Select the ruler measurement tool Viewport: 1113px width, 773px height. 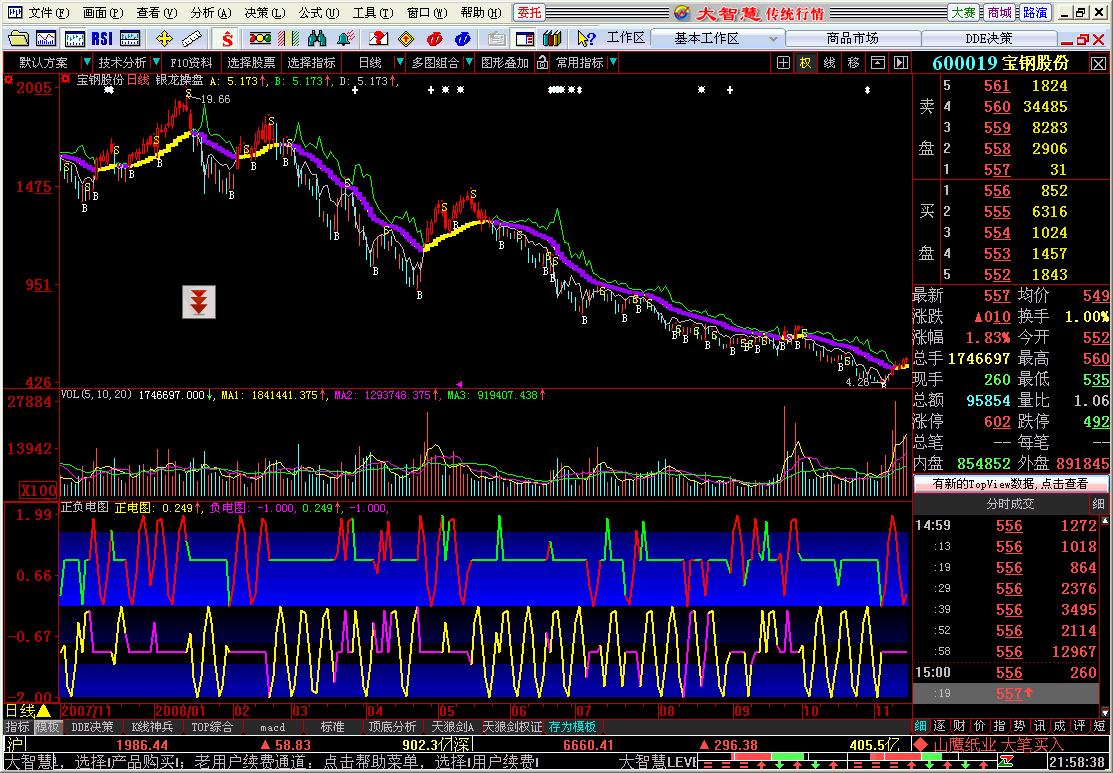pyautogui.click(x=190, y=38)
